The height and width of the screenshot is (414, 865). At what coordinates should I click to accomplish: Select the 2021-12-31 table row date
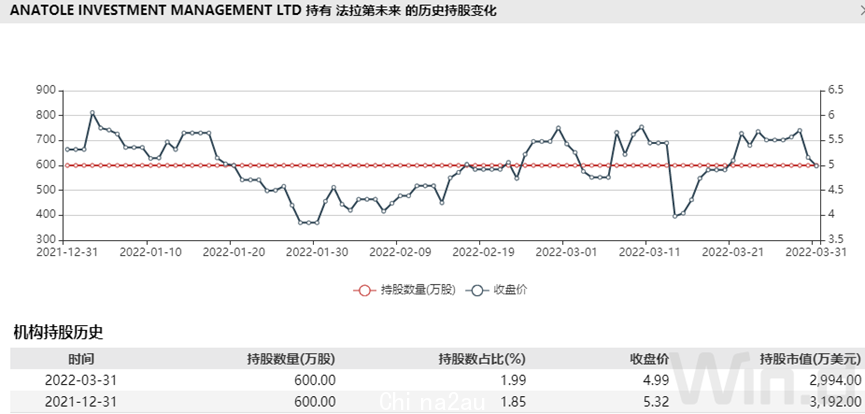81,401
